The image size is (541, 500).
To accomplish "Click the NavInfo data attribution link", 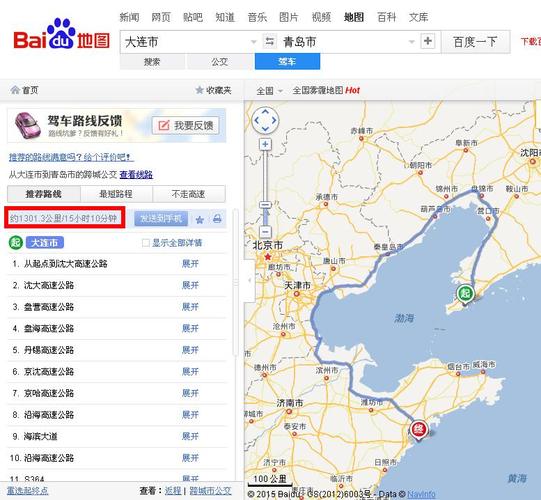I will (421, 494).
